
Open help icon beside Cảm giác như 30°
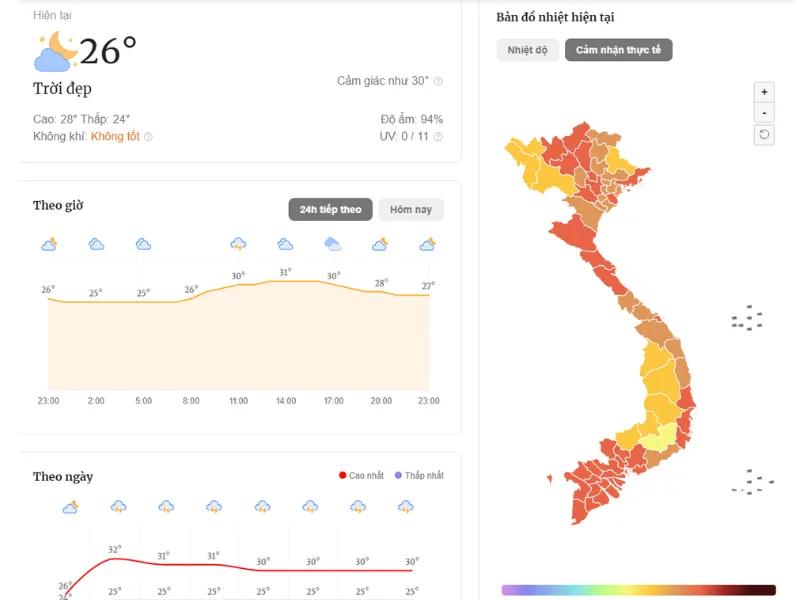[x=438, y=81]
